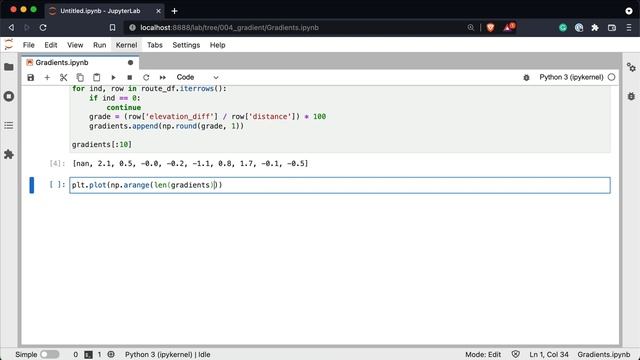This screenshot has height=360, width=640.
Task: Restart kernel and run all cells
Action: pyautogui.click(x=162, y=78)
